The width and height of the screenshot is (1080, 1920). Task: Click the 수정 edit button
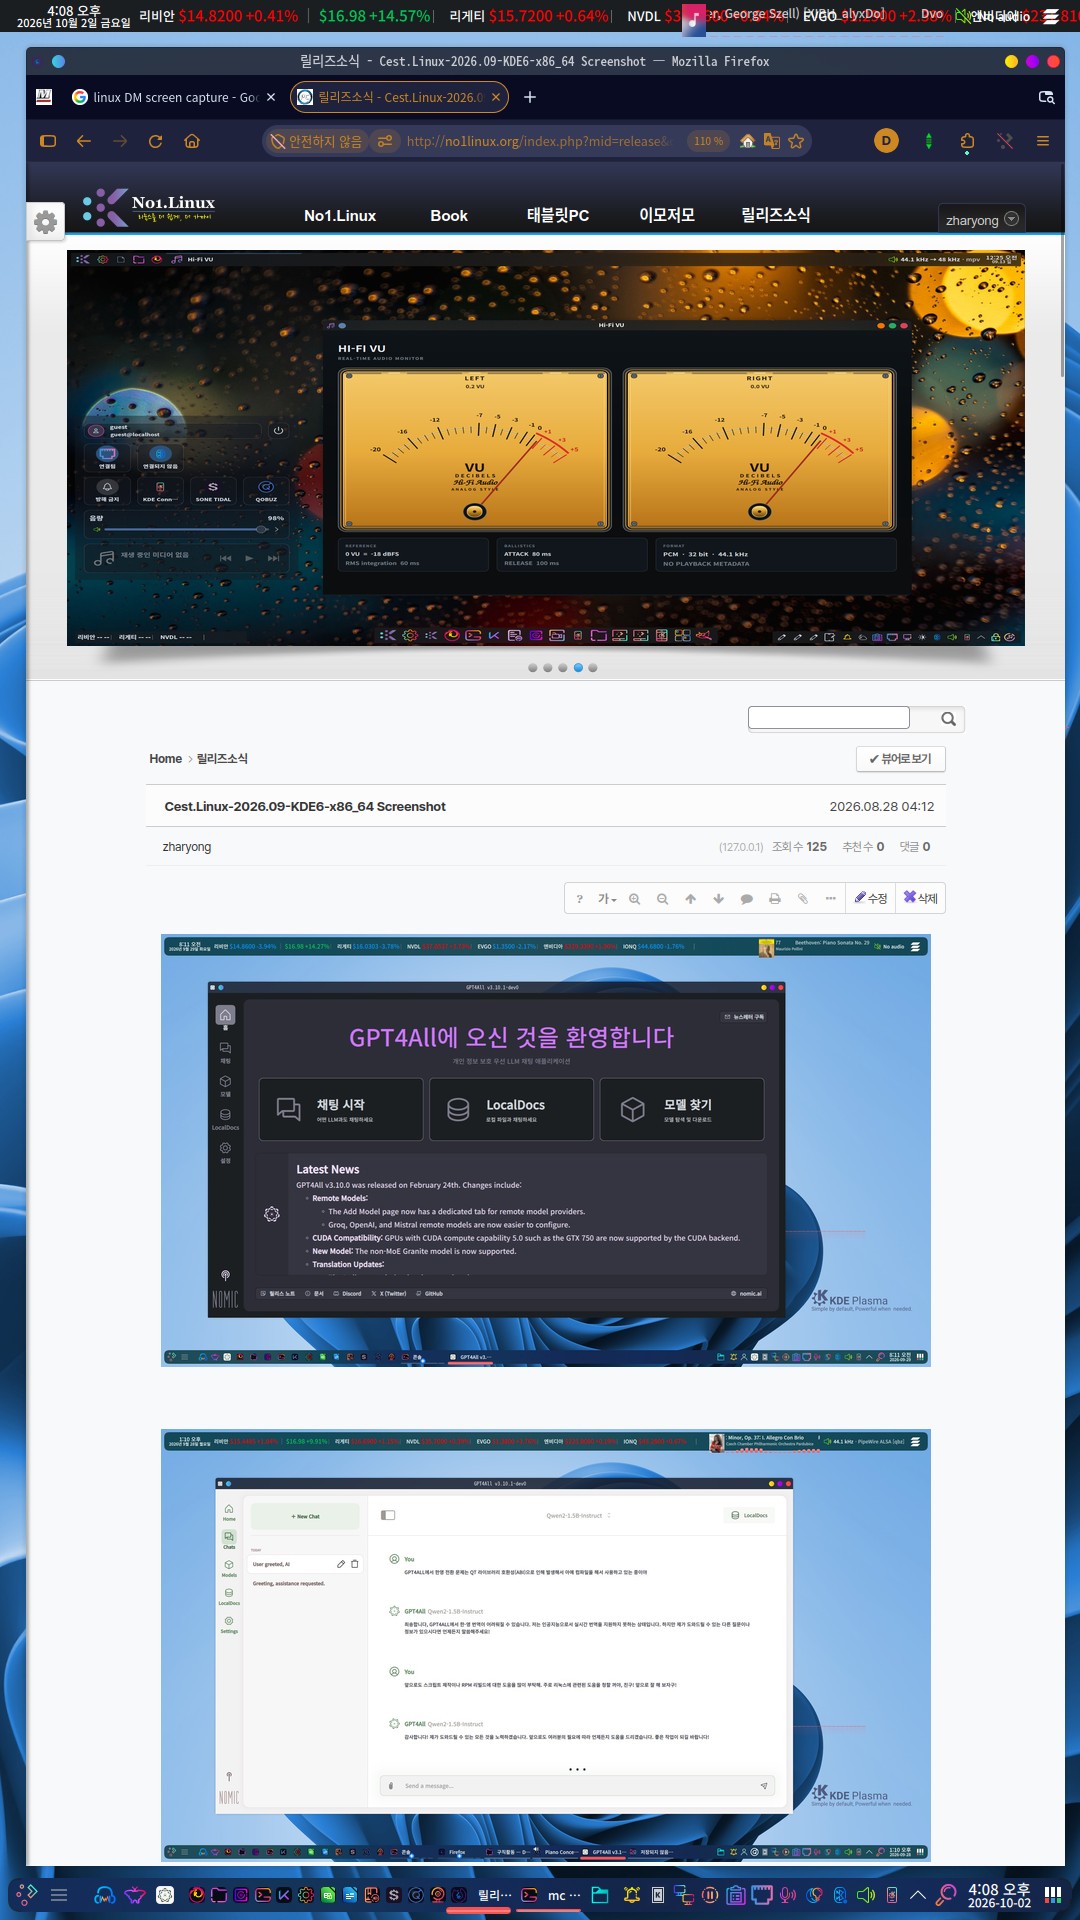click(x=871, y=898)
